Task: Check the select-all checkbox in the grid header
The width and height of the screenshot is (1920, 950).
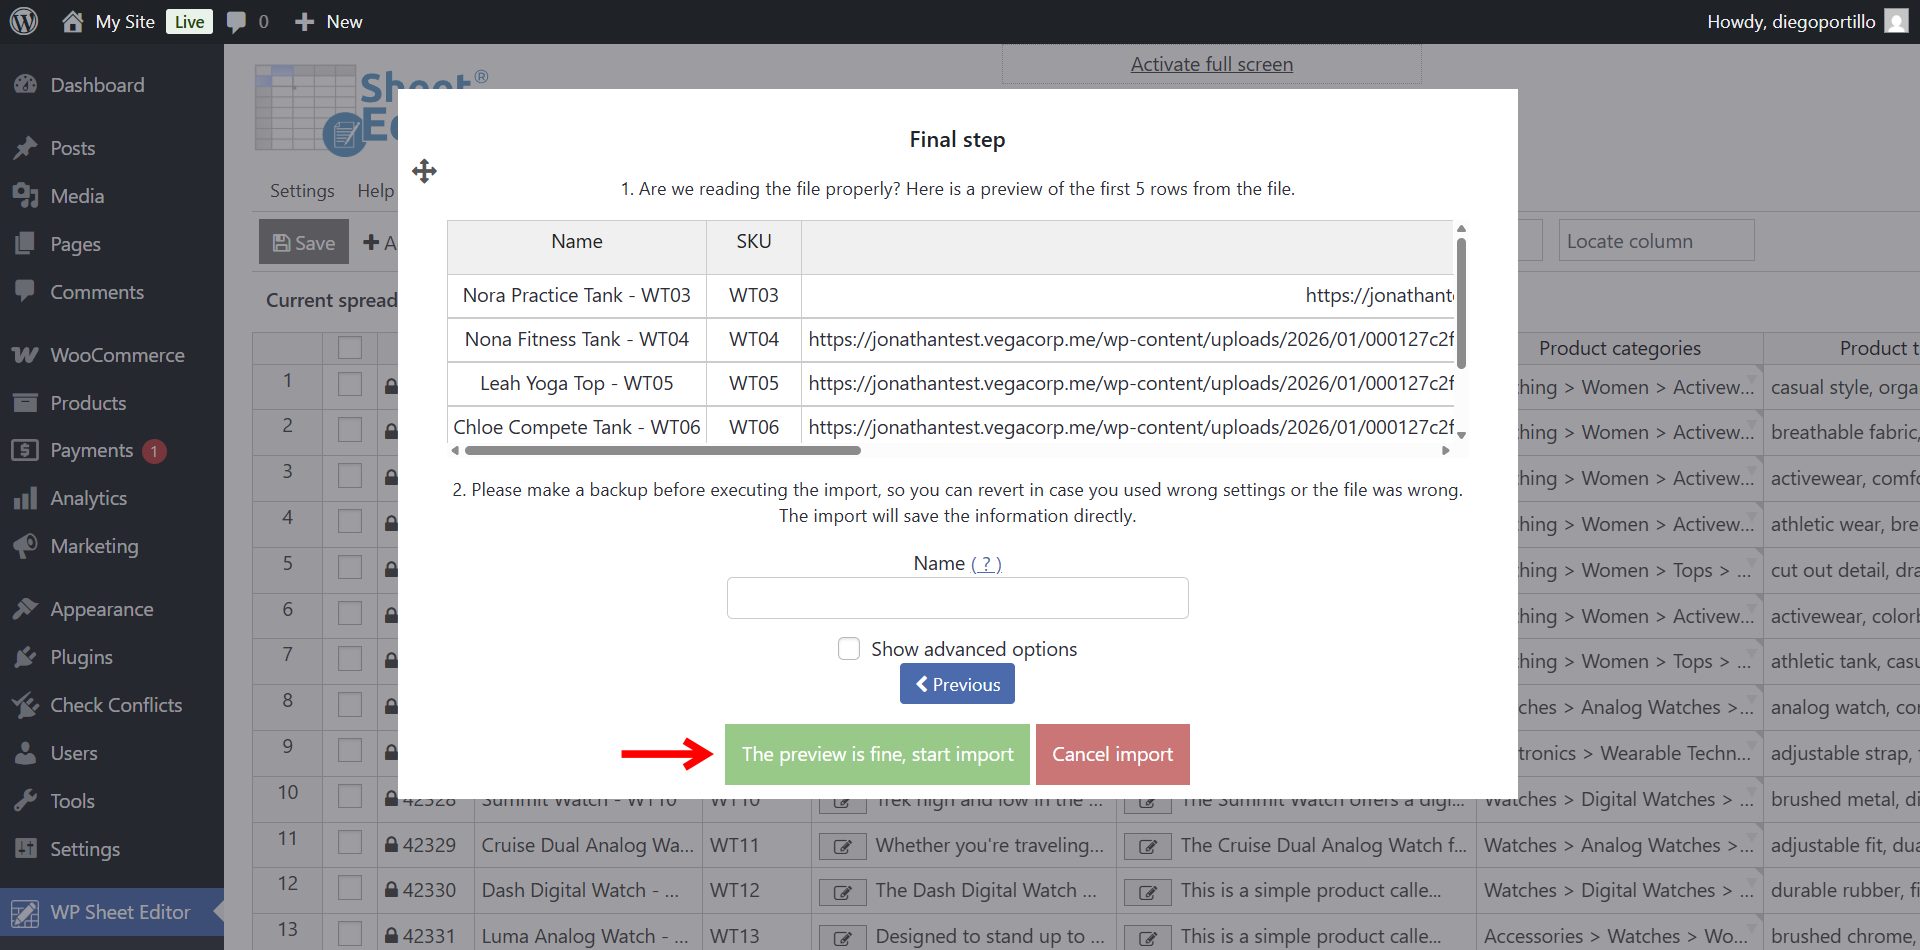Action: tap(349, 347)
